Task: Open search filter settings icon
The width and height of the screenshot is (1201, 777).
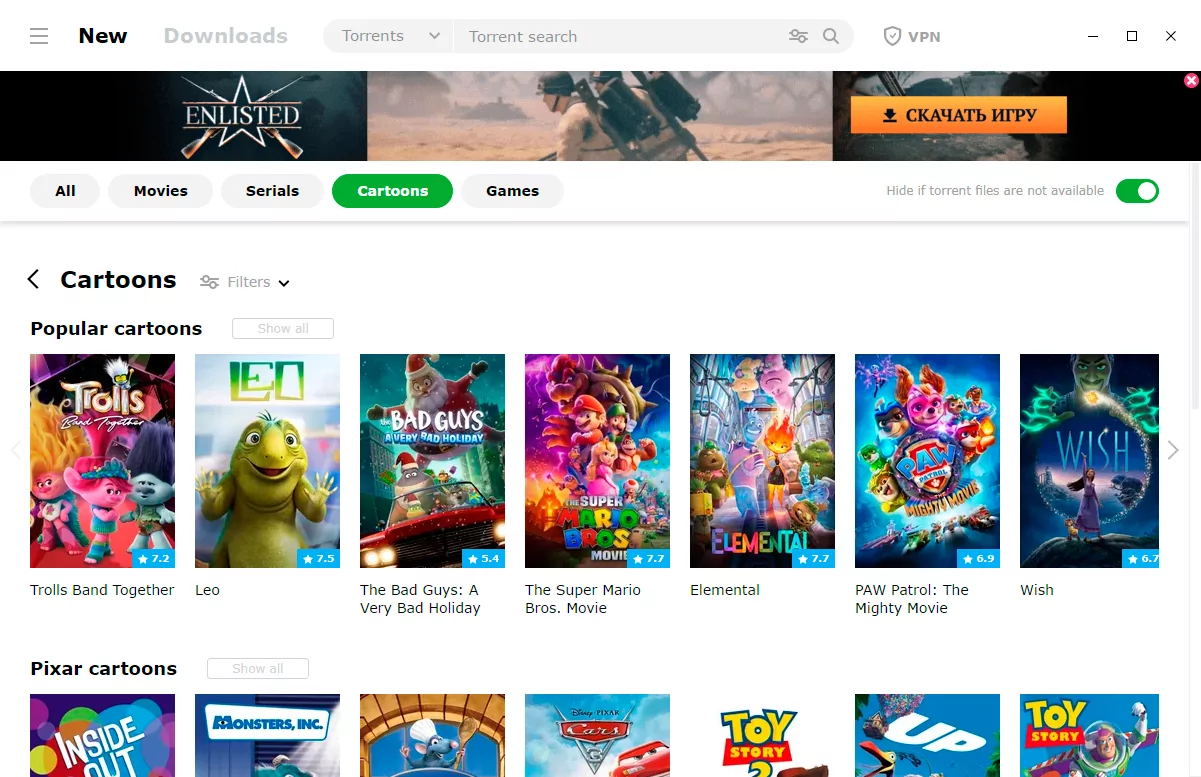Action: 798,36
